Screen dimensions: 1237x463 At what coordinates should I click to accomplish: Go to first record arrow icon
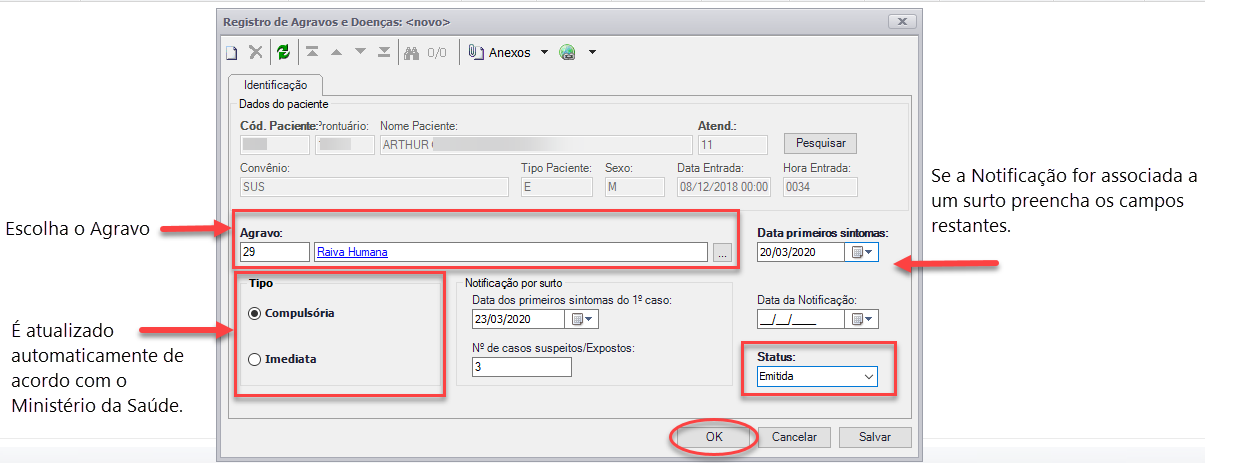pyautogui.click(x=313, y=53)
